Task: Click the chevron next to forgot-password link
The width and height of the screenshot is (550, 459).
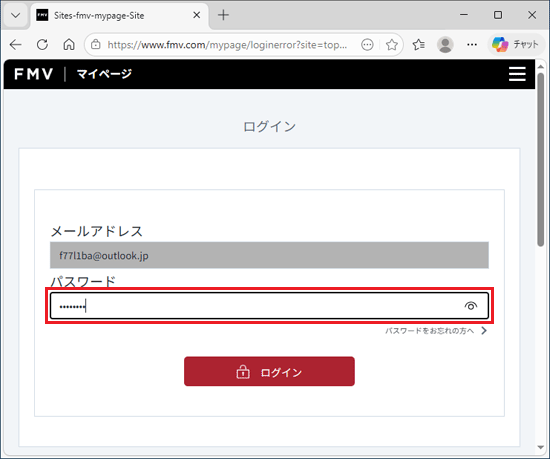Action: pos(484,331)
